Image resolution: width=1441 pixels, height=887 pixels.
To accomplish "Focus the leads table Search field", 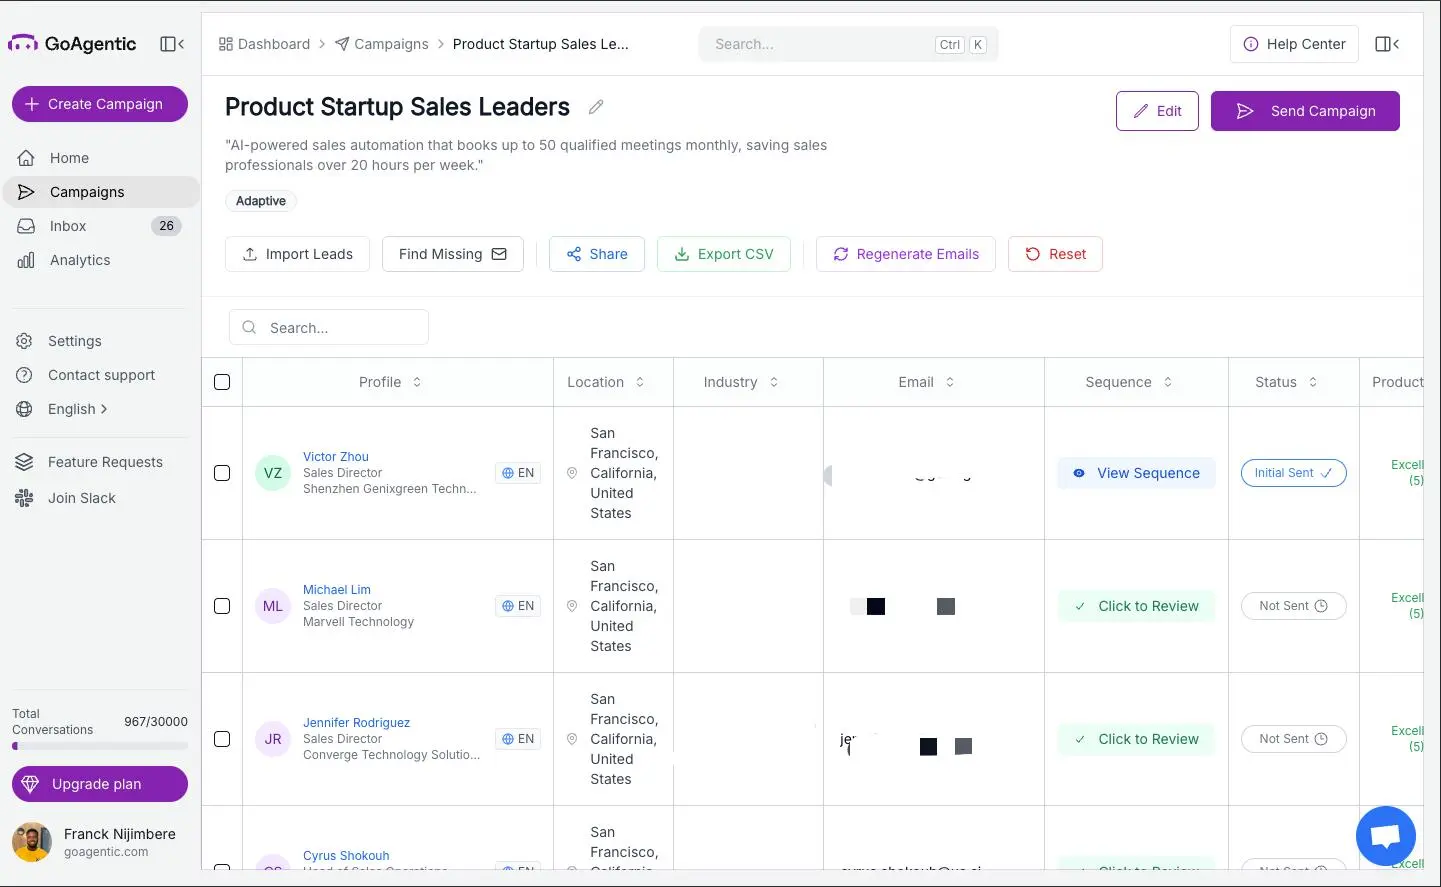I will pos(329,328).
